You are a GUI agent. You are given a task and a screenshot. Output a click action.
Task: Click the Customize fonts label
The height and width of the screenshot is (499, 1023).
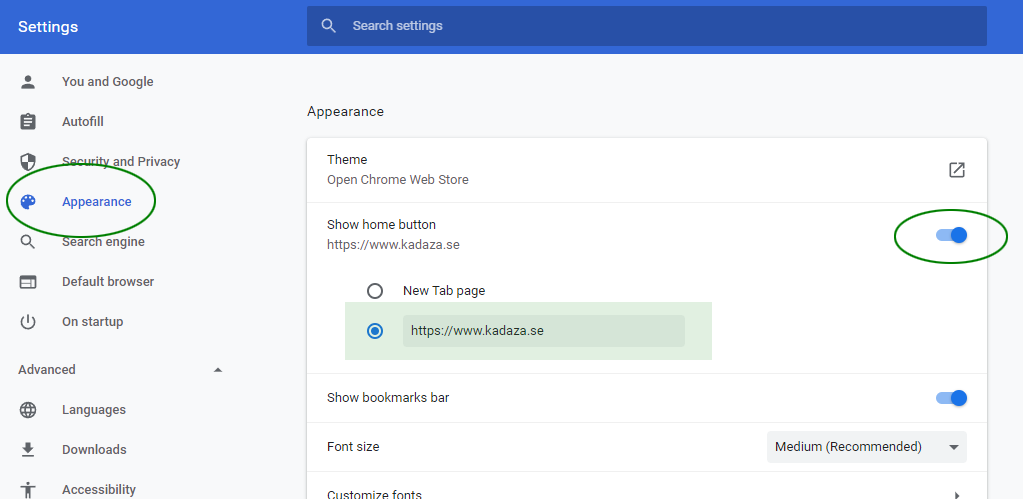click(374, 494)
